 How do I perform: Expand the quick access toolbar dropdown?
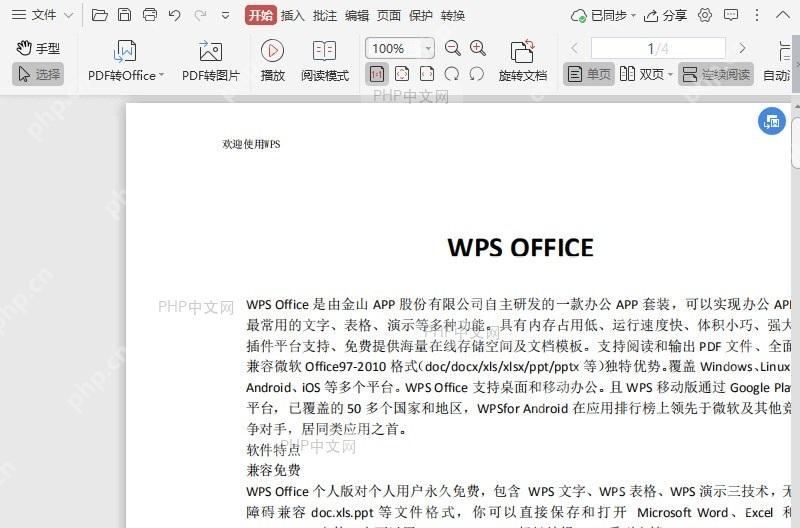pos(225,16)
